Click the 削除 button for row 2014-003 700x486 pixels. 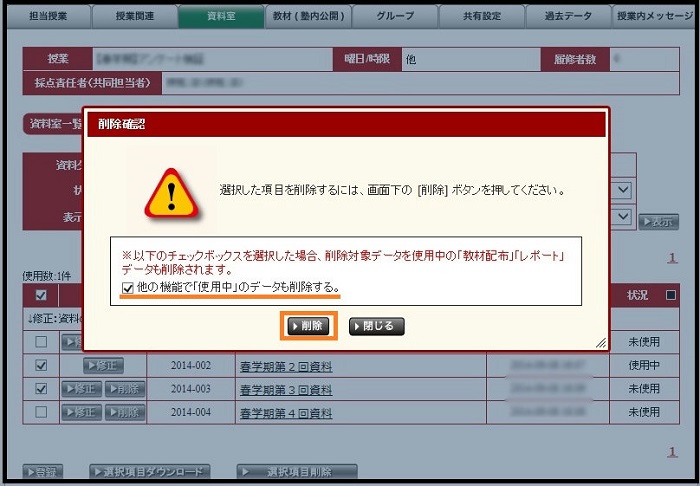point(126,388)
